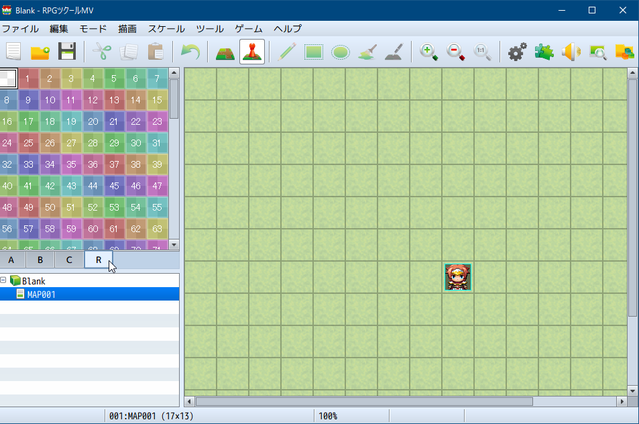
Task: Open the ツール menu
Action: click(x=210, y=29)
